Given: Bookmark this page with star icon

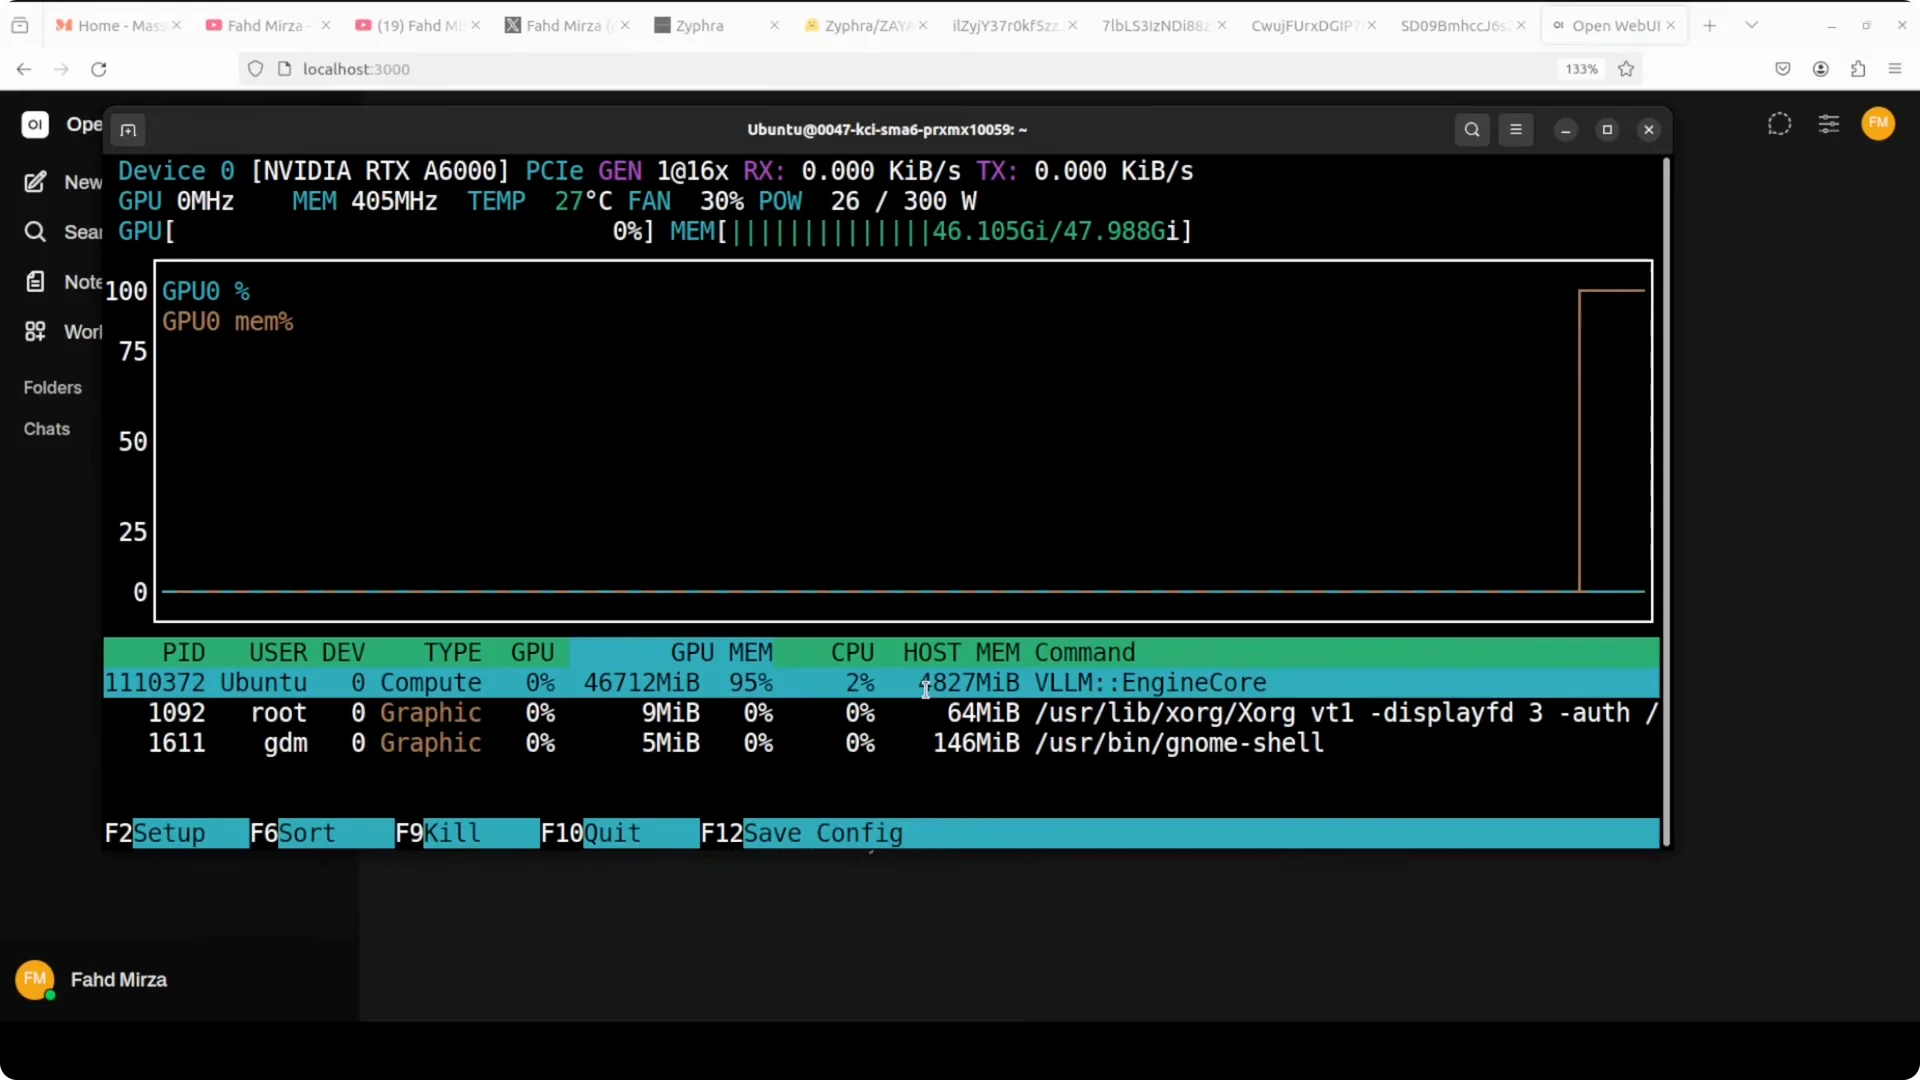Looking at the screenshot, I should 1626,69.
